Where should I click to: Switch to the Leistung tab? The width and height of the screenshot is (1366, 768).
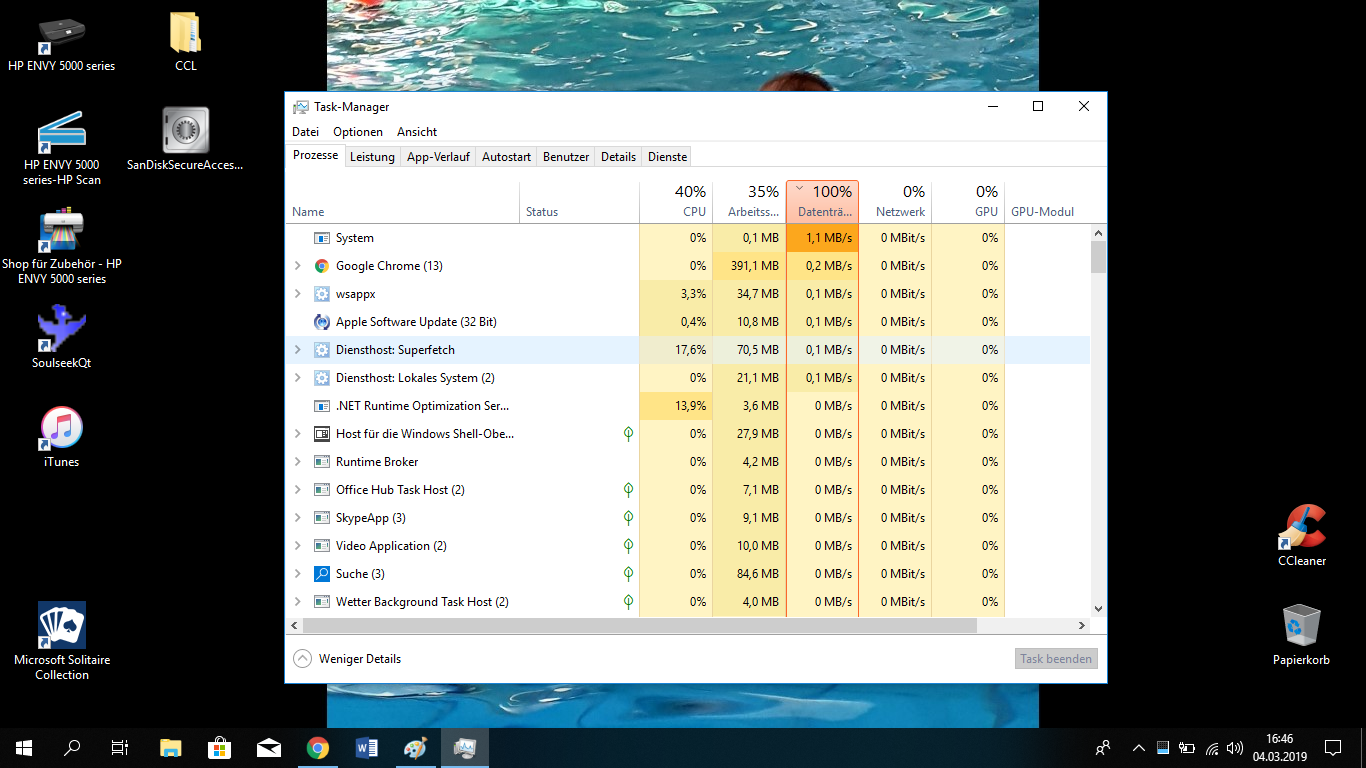(372, 157)
